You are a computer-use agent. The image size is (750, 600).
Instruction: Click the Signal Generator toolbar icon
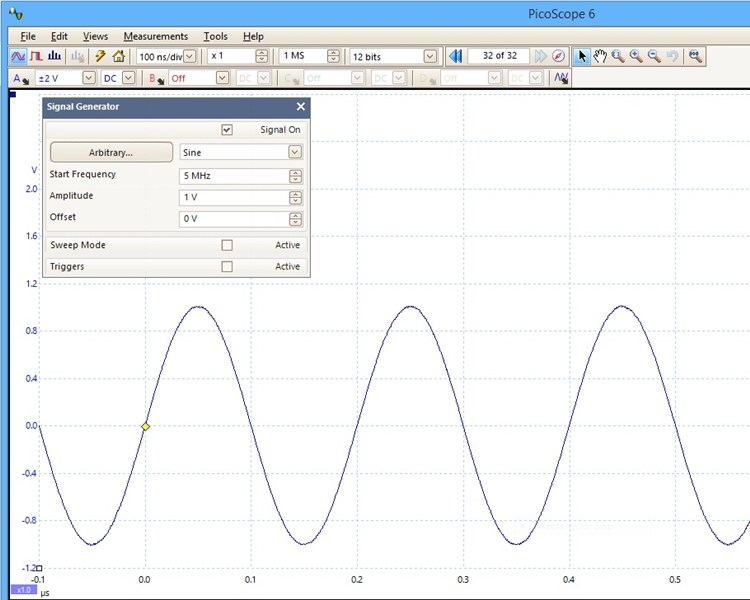pos(562,78)
